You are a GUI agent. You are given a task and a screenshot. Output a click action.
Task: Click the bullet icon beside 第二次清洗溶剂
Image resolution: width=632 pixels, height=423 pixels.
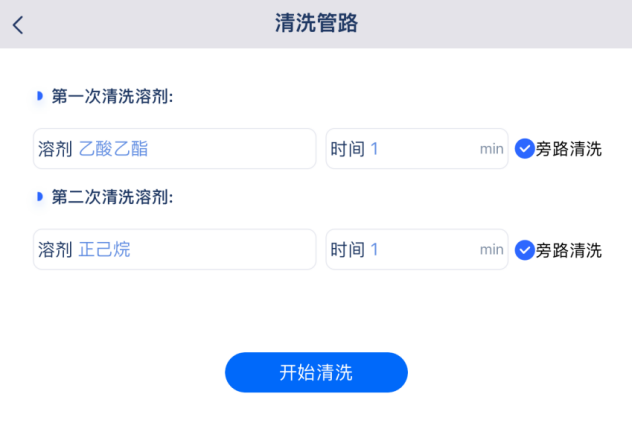(40, 196)
